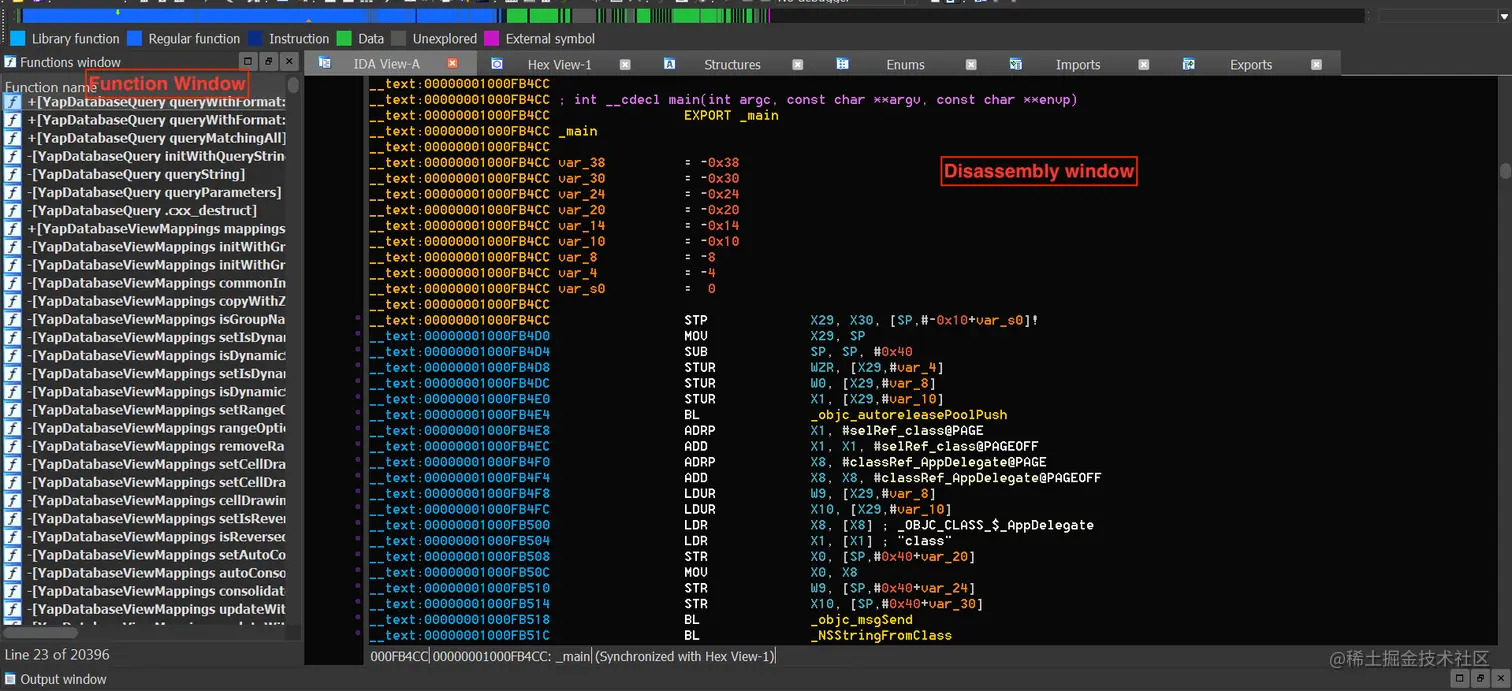Close the Imports tab
Screen dimensions: 1512x691
click(x=1144, y=64)
